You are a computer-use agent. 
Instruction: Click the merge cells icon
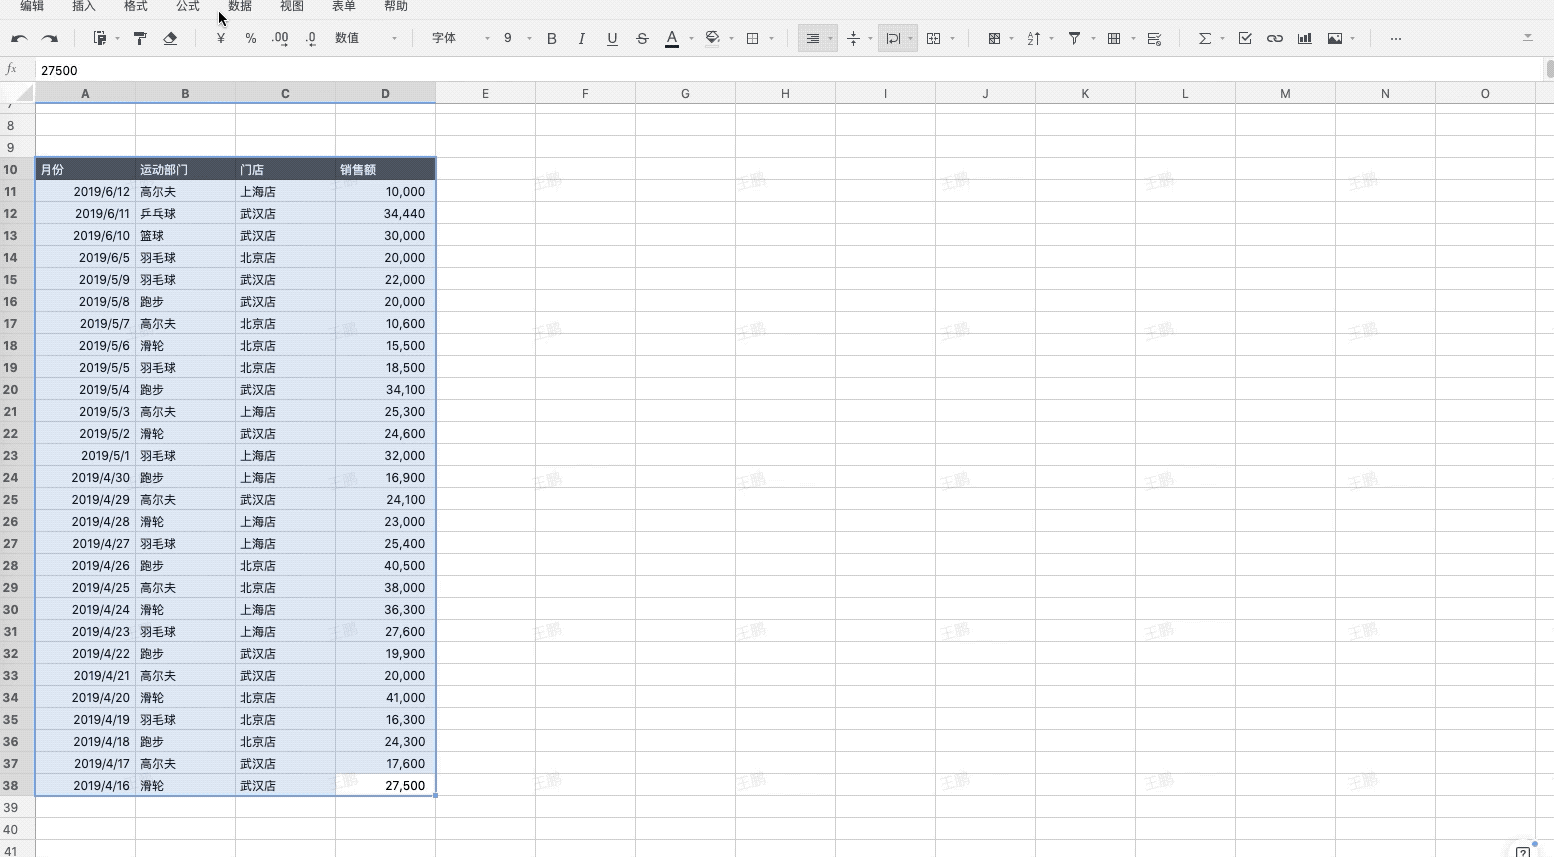click(x=934, y=39)
